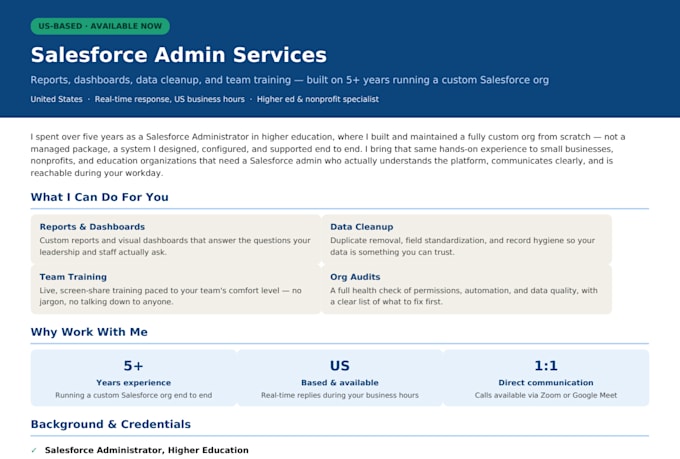
Task: Click the subtitle beginning 'Reports, dashboards, data cleanup'
Action: click(290, 80)
